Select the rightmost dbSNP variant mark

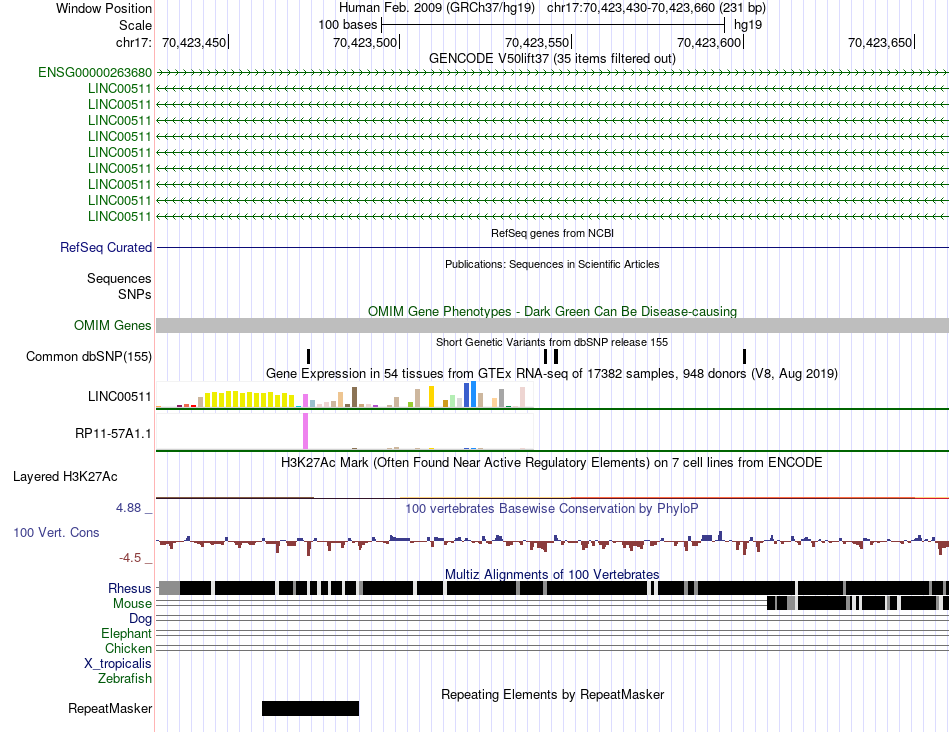point(744,356)
